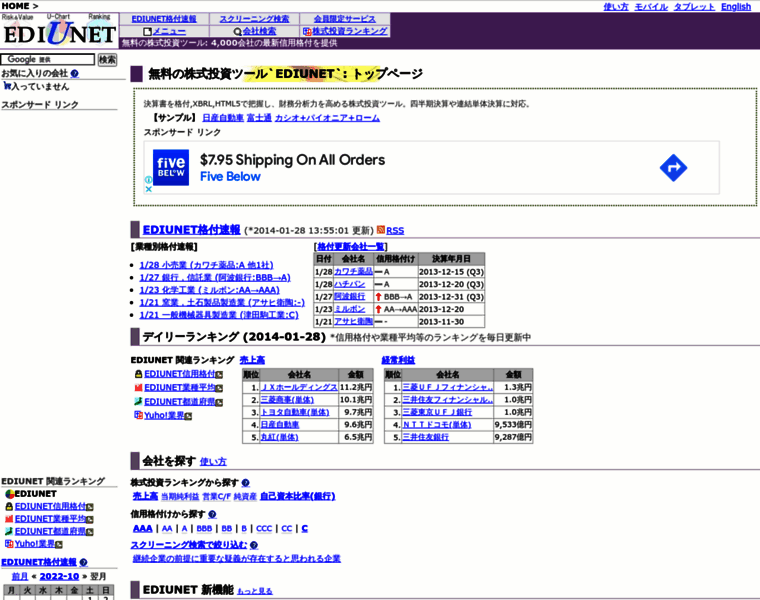Click the ad info icon
The image size is (760, 600).
pos(148,180)
